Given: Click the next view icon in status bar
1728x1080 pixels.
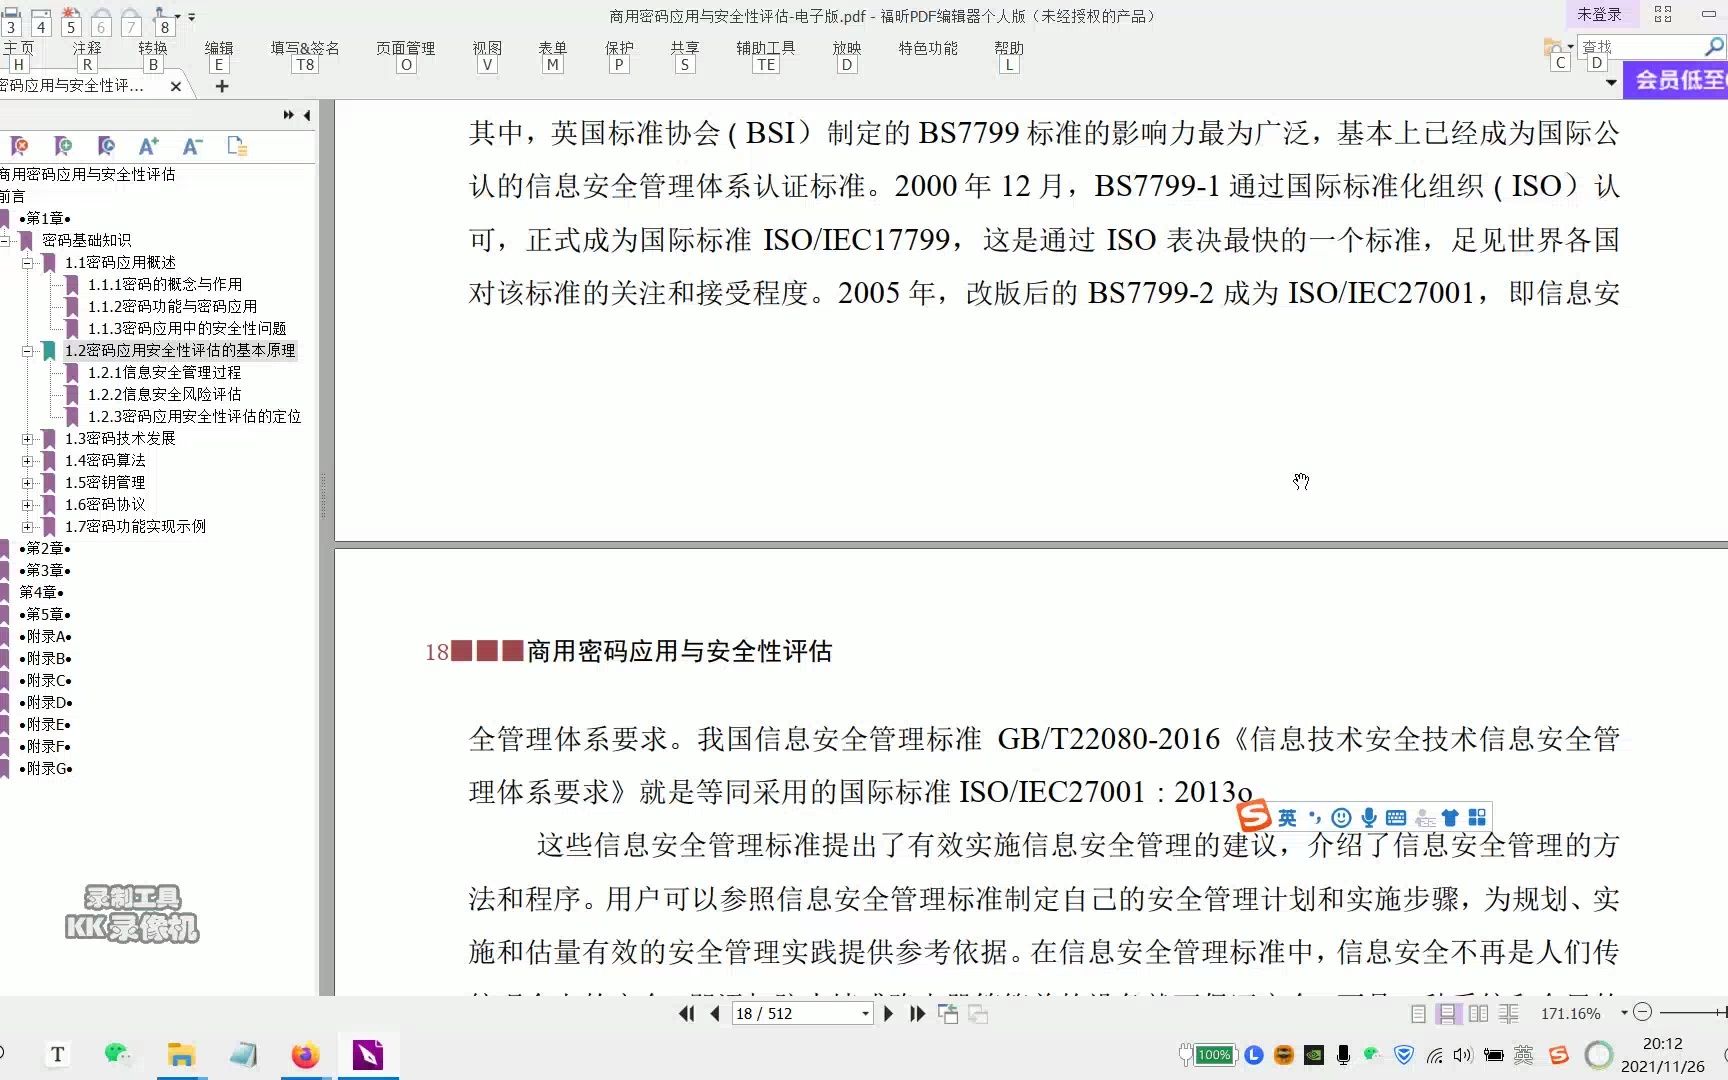Looking at the screenshot, I should click(978, 1014).
